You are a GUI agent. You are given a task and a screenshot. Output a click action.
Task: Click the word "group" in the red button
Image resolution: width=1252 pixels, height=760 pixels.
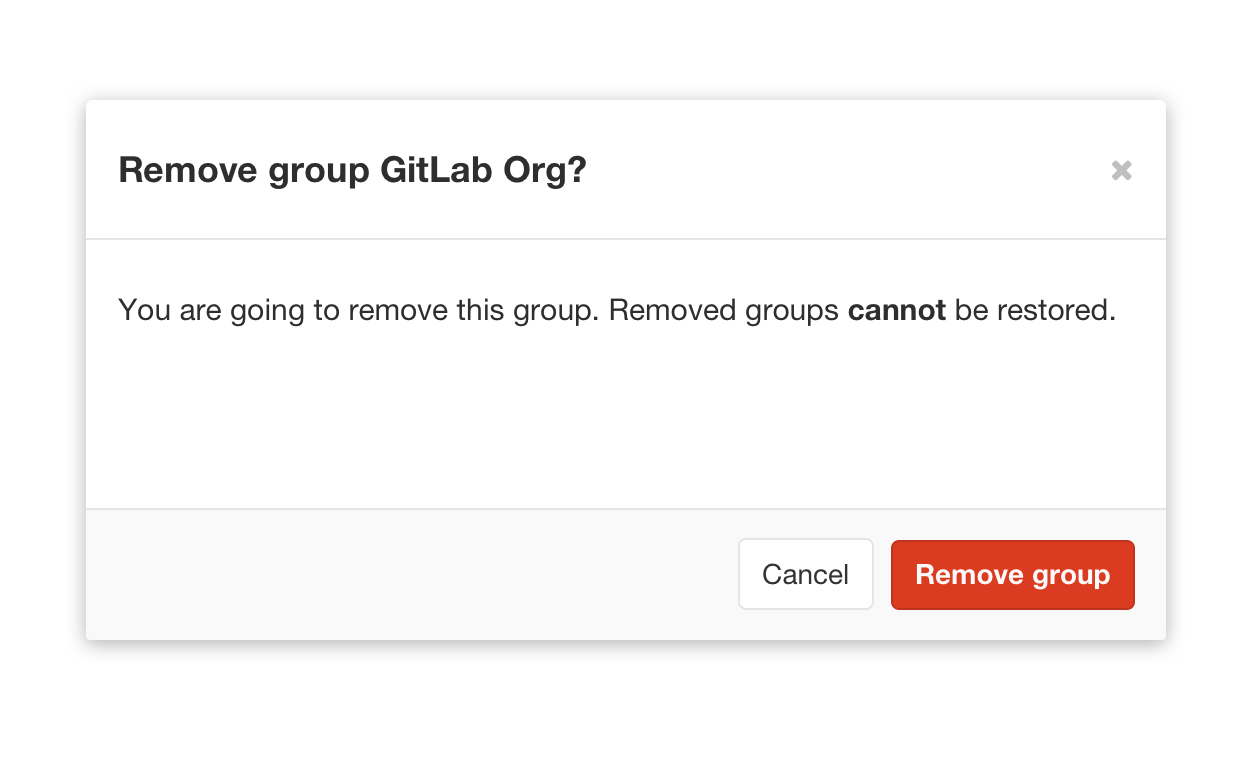[1070, 575]
